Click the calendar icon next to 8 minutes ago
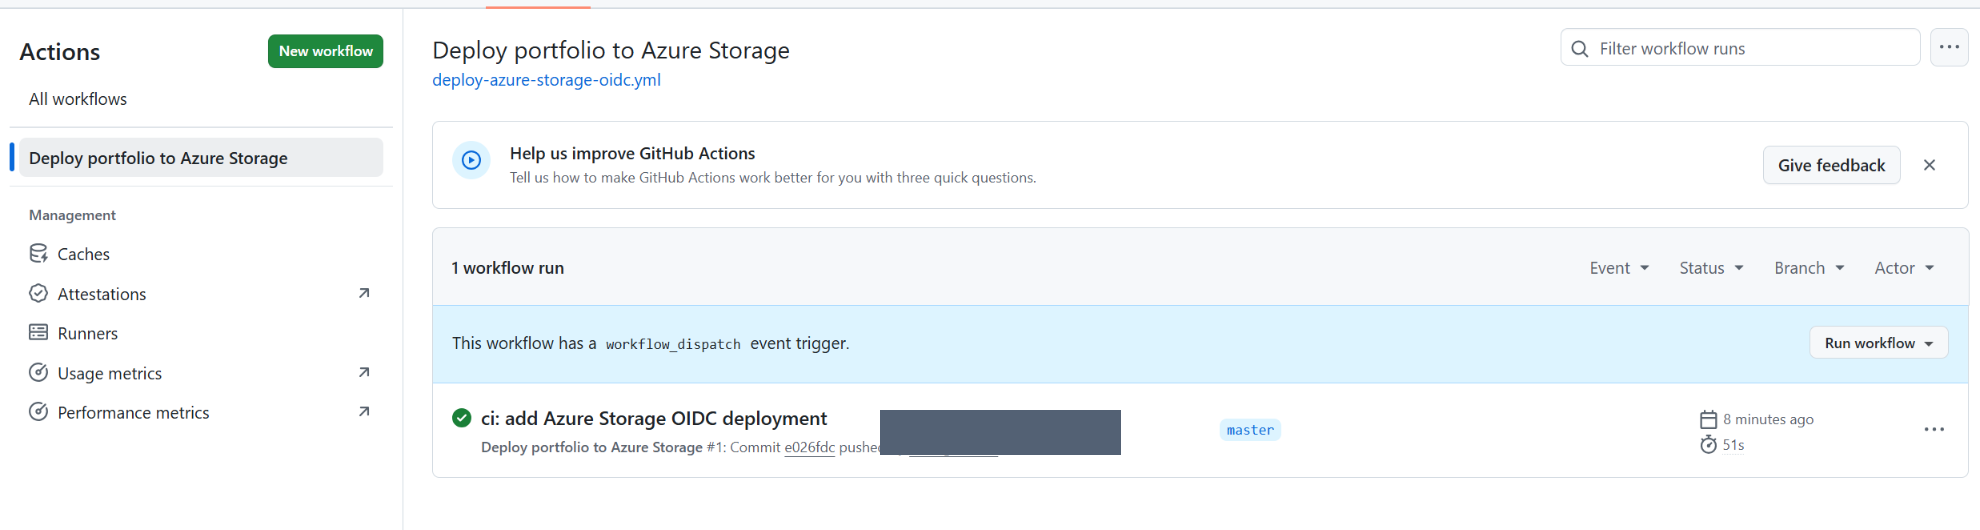Image resolution: width=1980 pixels, height=530 pixels. pyautogui.click(x=1708, y=420)
